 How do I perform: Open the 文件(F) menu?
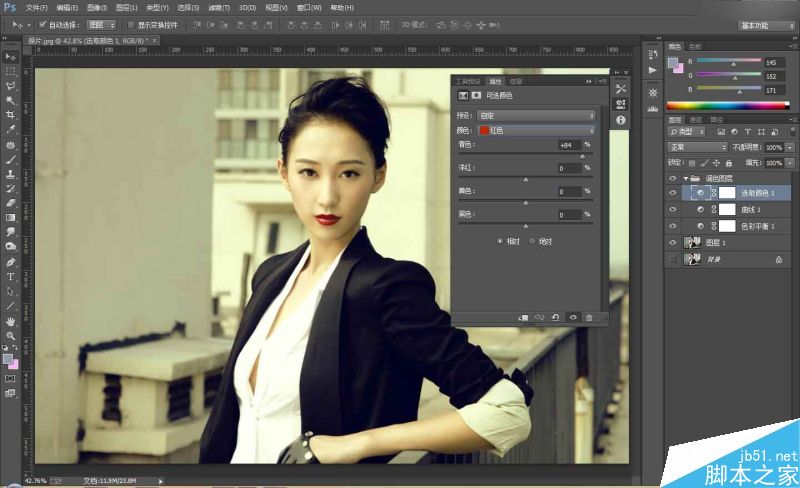(x=36, y=8)
